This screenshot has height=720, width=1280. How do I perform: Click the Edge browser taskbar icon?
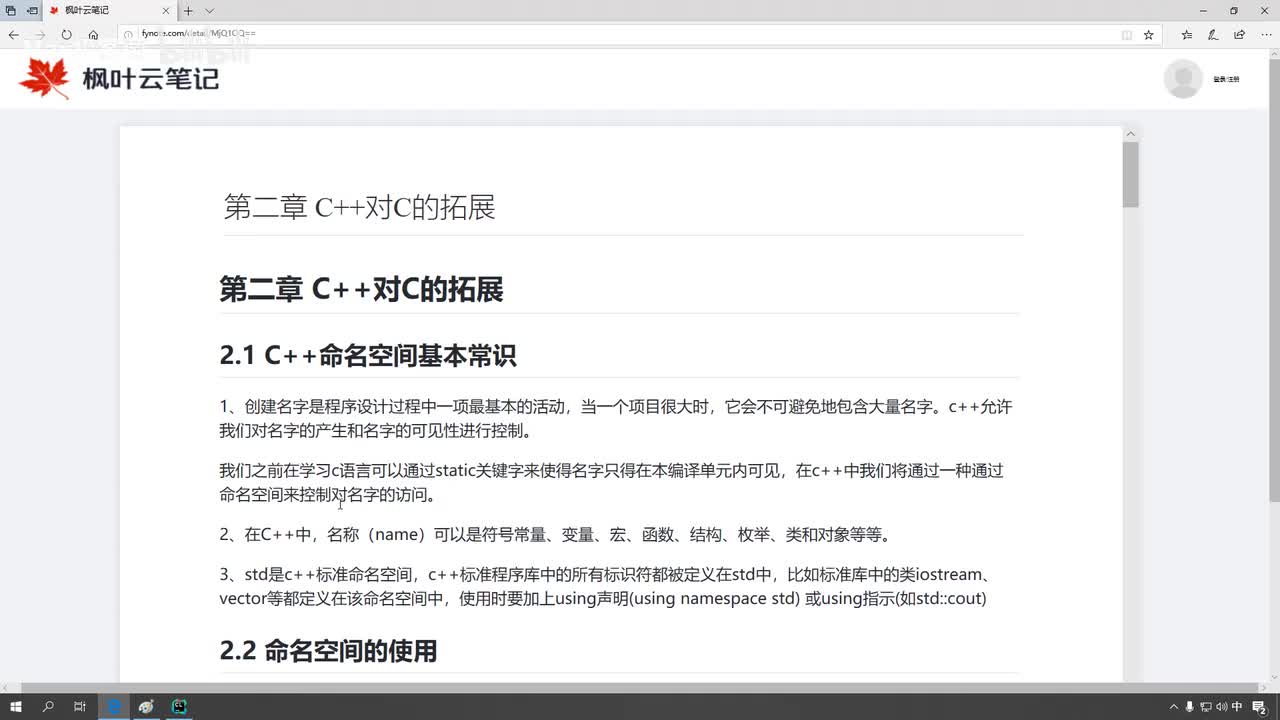[x=114, y=706]
